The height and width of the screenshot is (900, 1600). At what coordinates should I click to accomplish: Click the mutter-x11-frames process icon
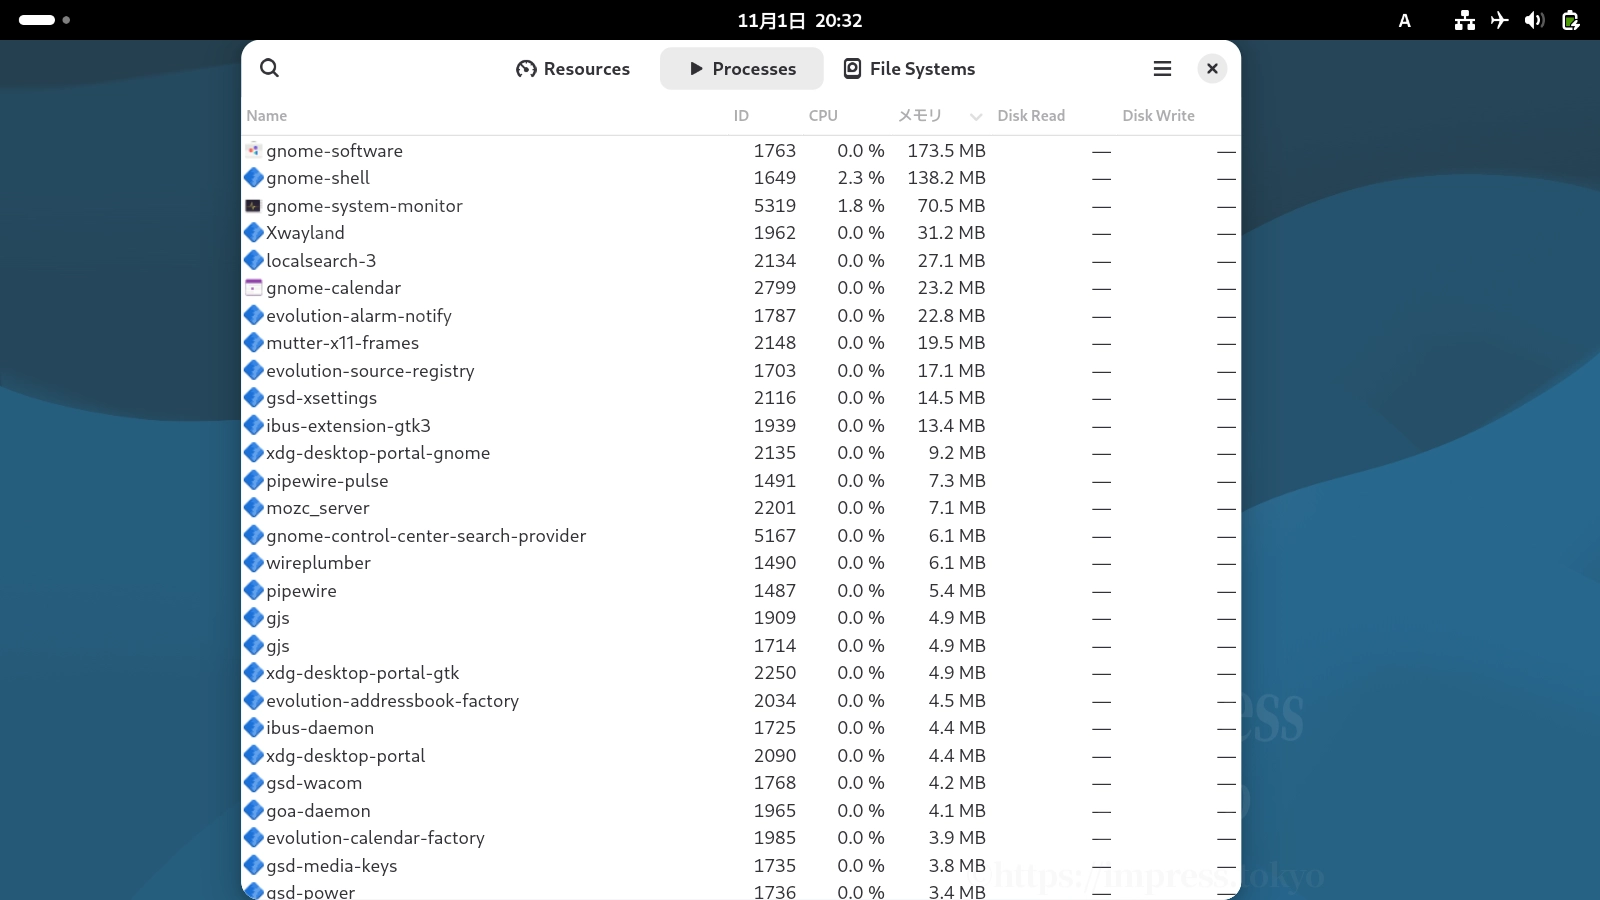pyautogui.click(x=254, y=343)
